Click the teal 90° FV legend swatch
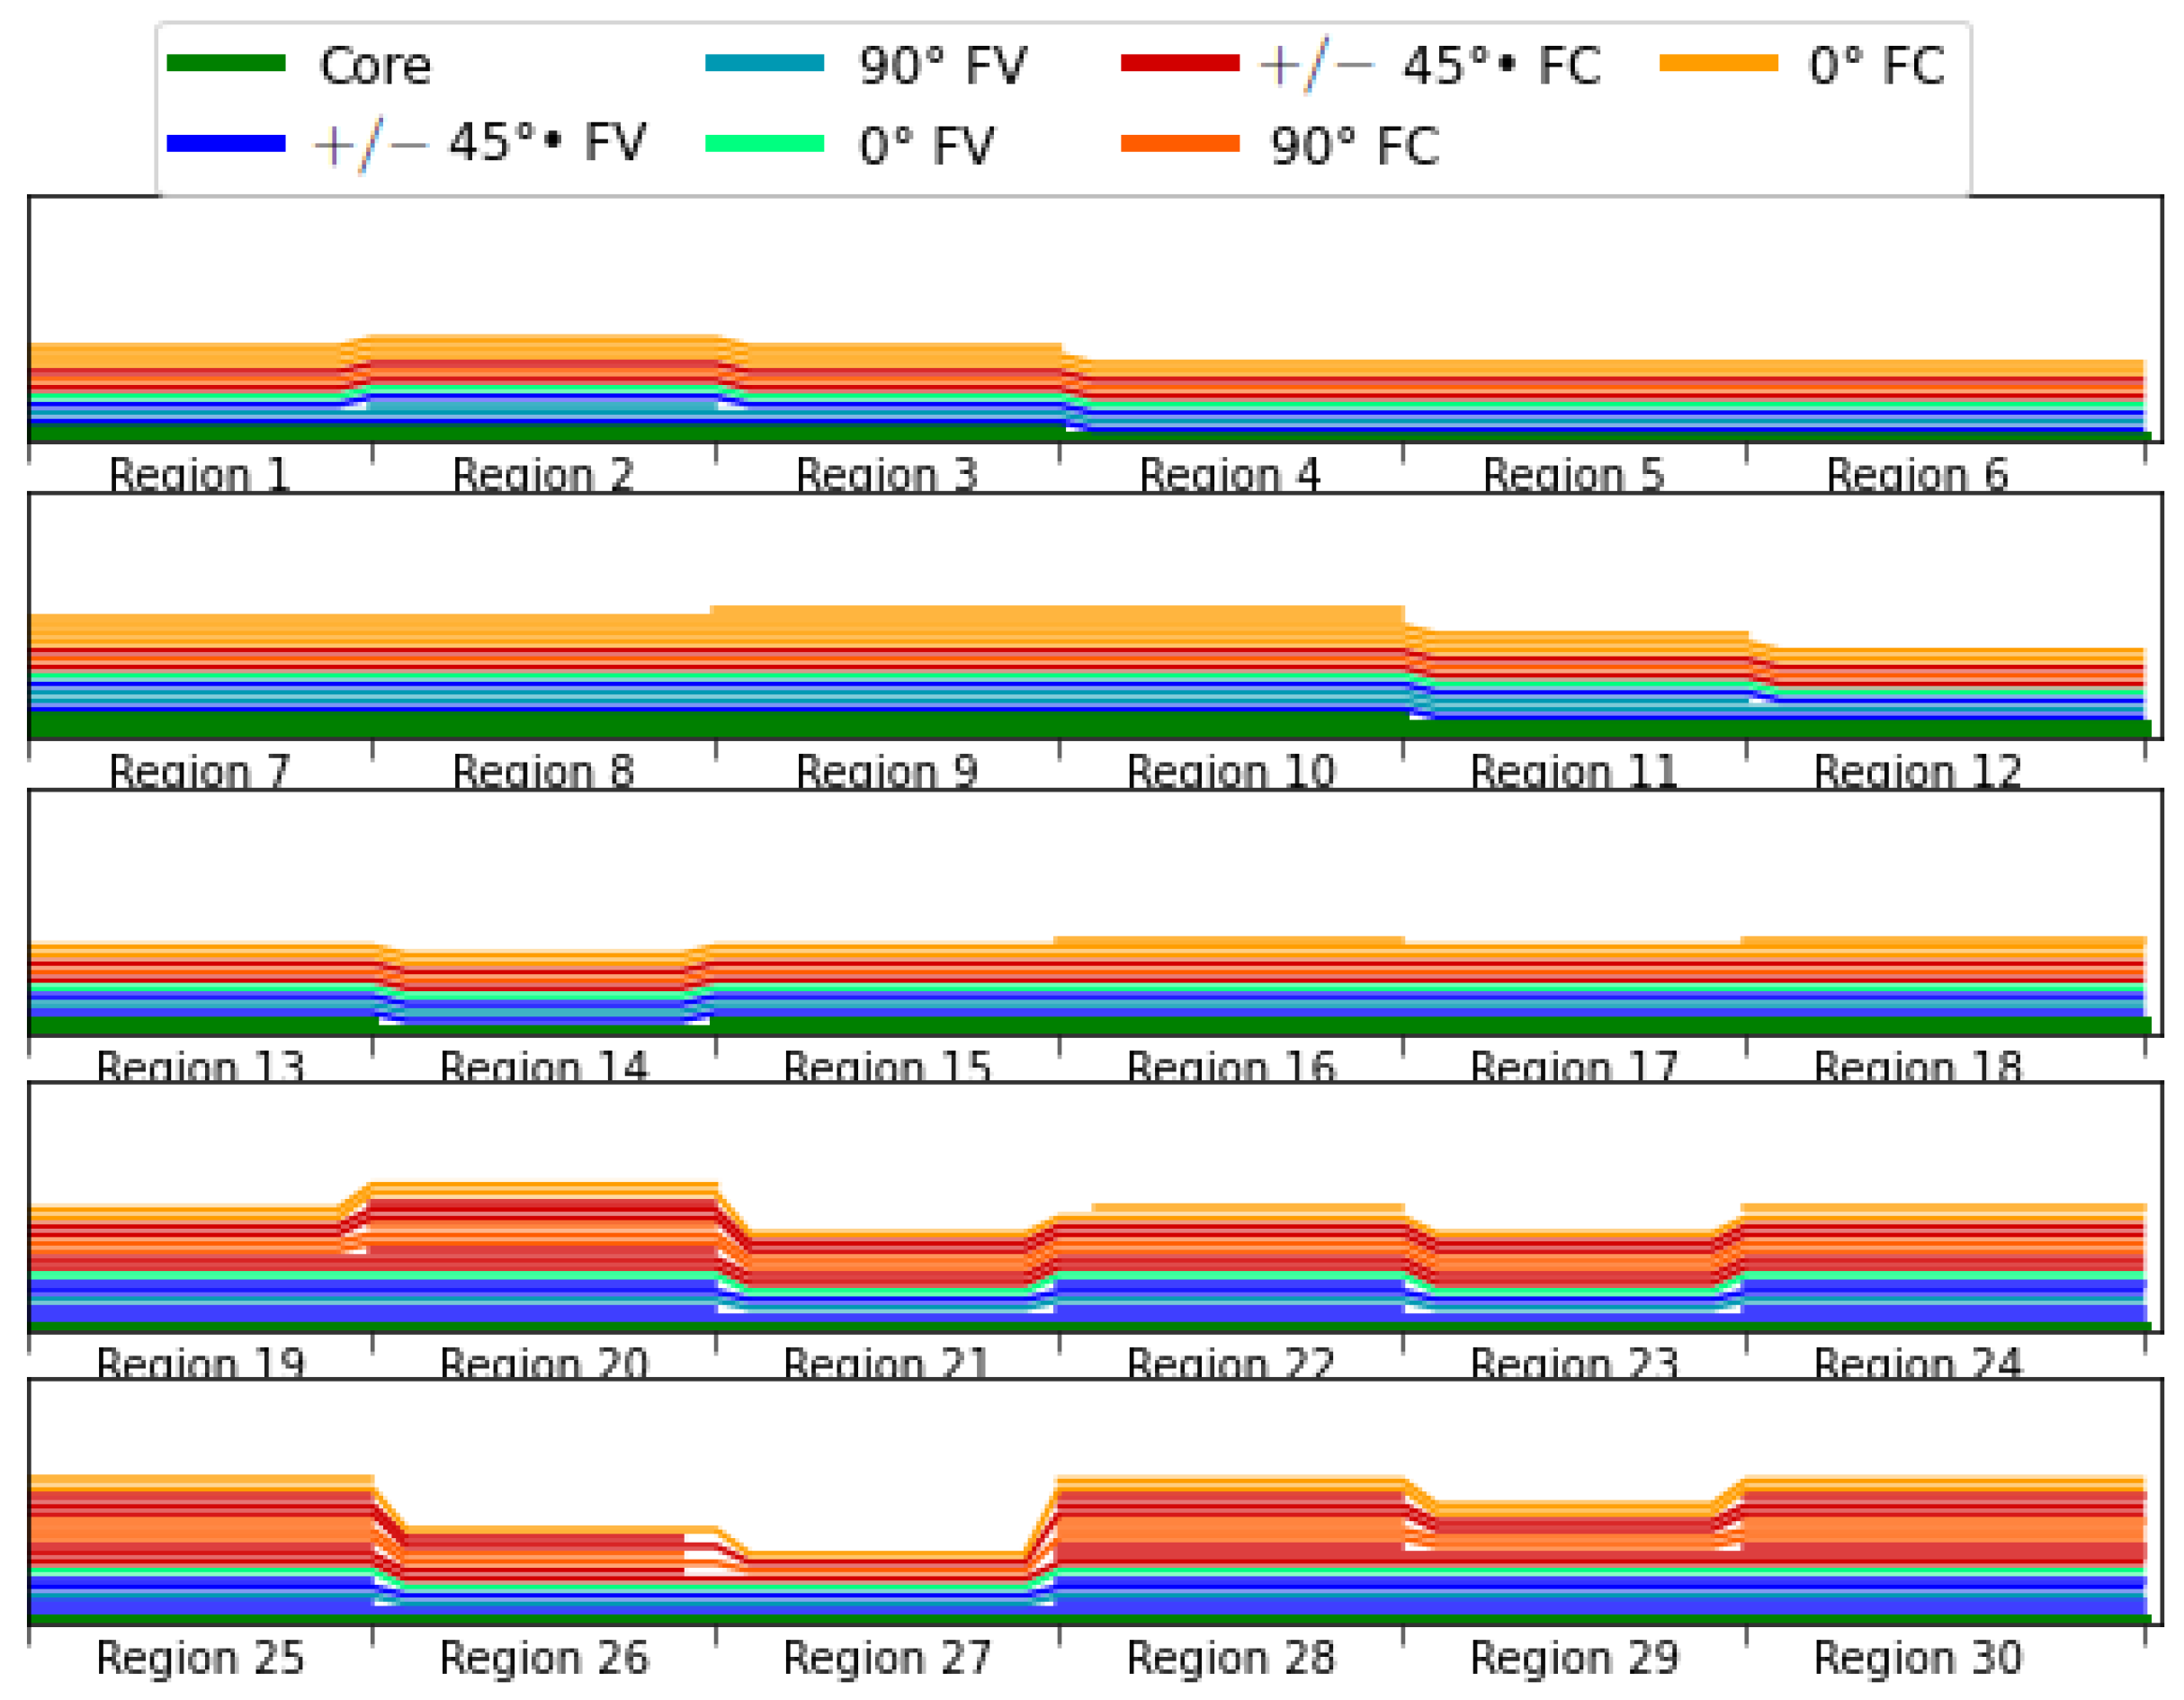This screenshot has width=2184, height=1700. [x=764, y=64]
